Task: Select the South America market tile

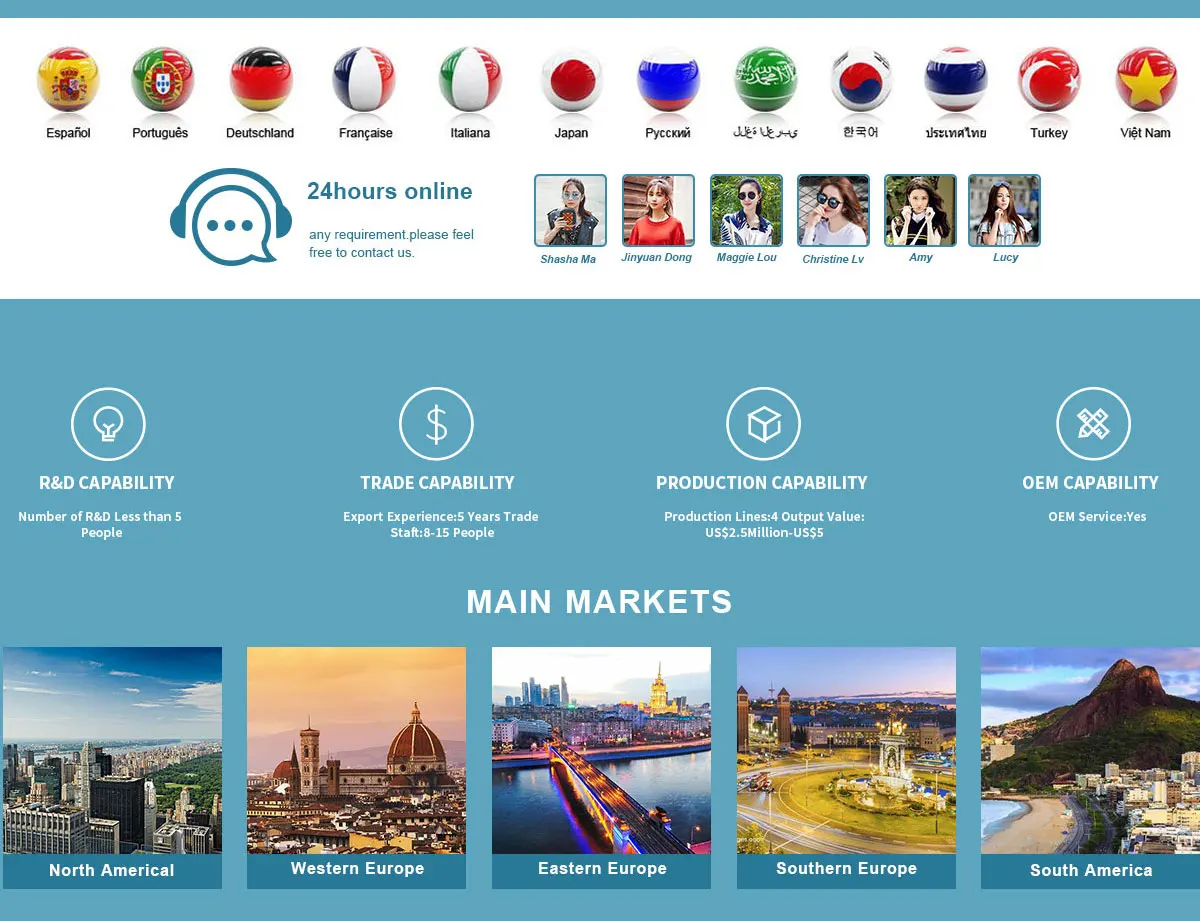Action: (1090, 768)
